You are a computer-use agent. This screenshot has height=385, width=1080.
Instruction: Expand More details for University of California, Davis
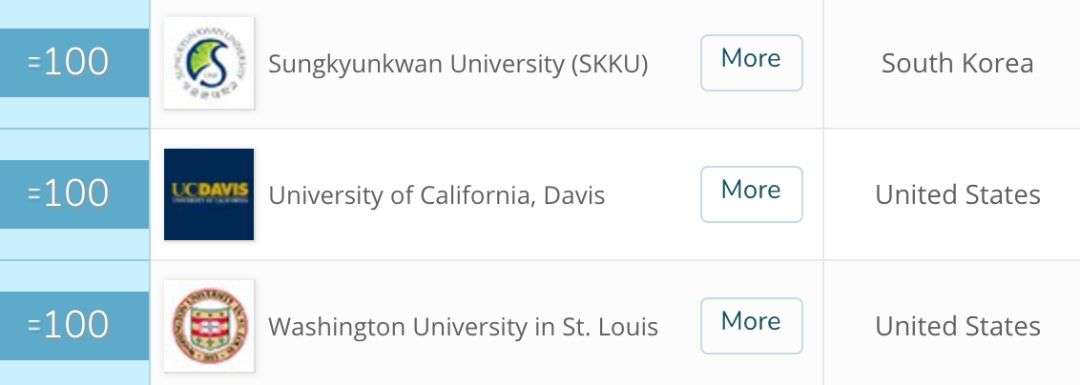(751, 194)
